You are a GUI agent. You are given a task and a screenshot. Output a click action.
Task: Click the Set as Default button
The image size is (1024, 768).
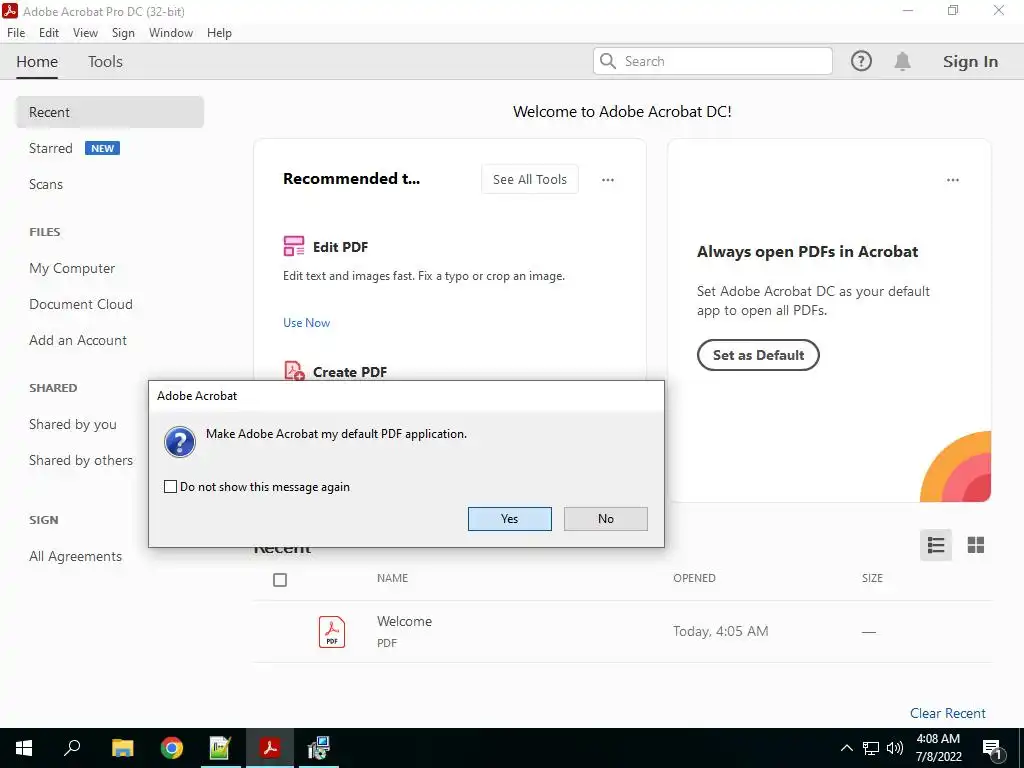tap(758, 355)
